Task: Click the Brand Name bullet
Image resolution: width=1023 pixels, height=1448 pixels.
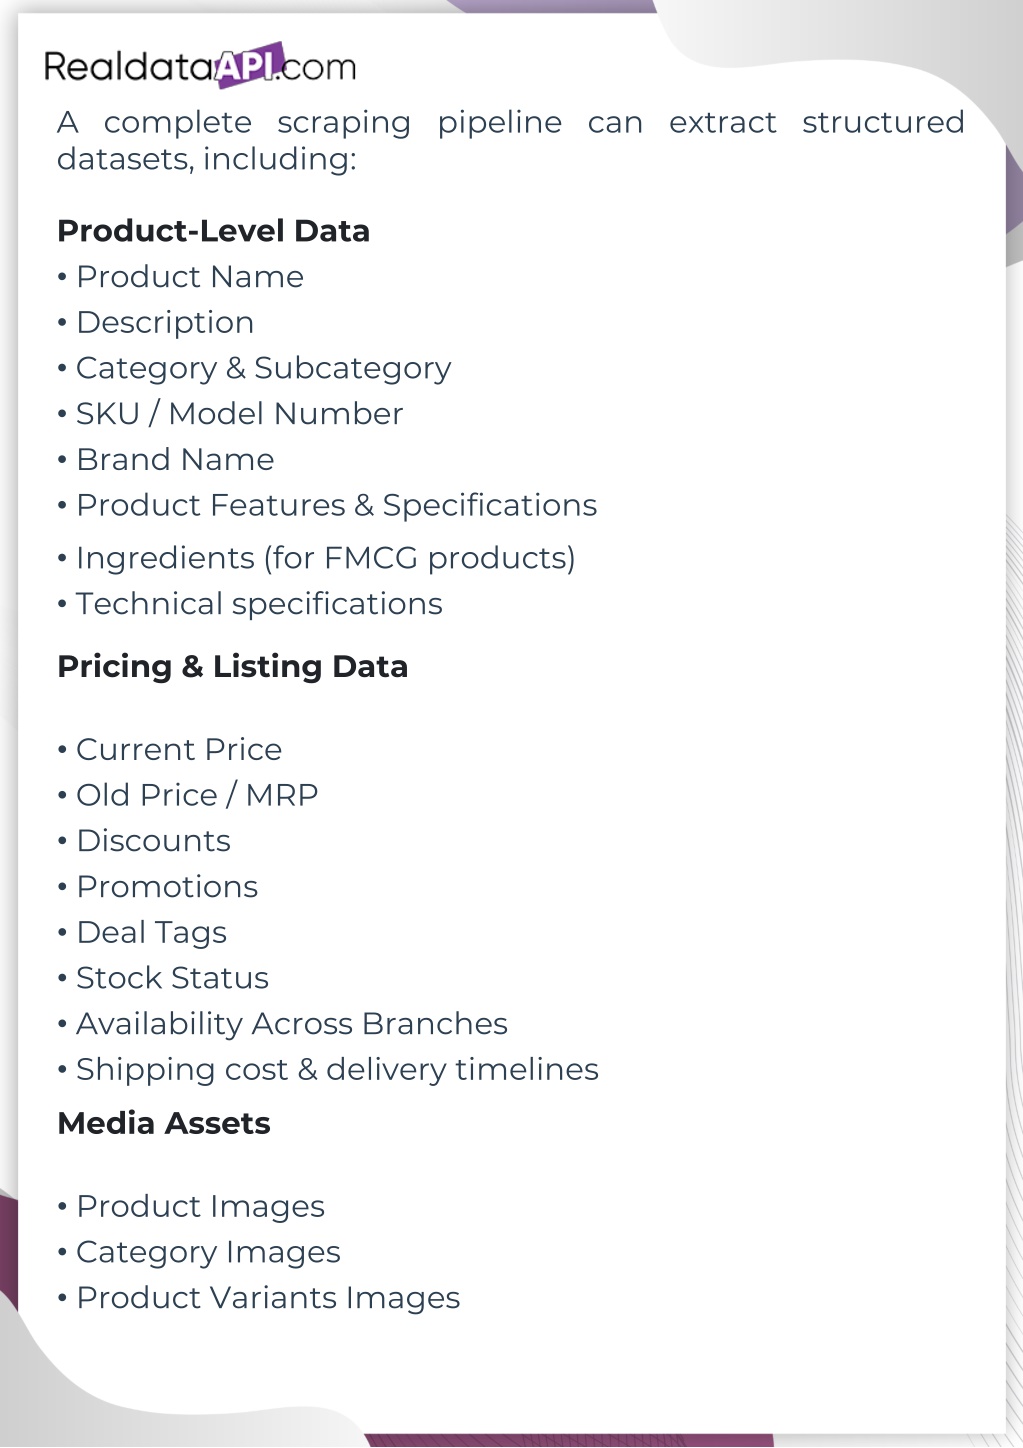Action: 175,460
